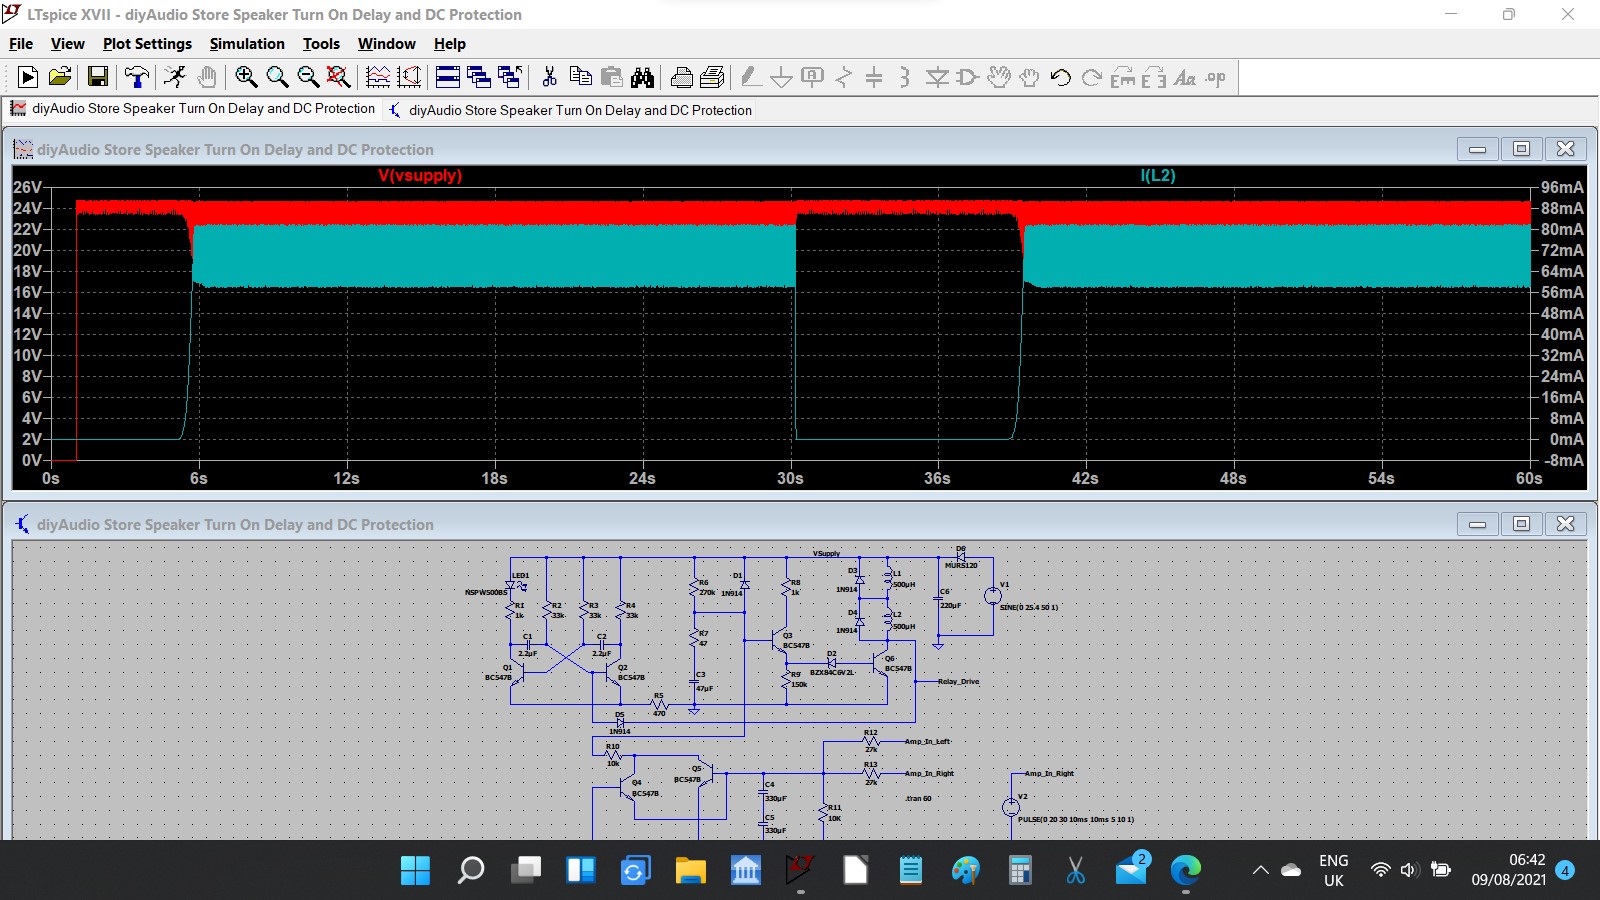
Task: Click the Autorange plot icon
Action: coord(378,77)
